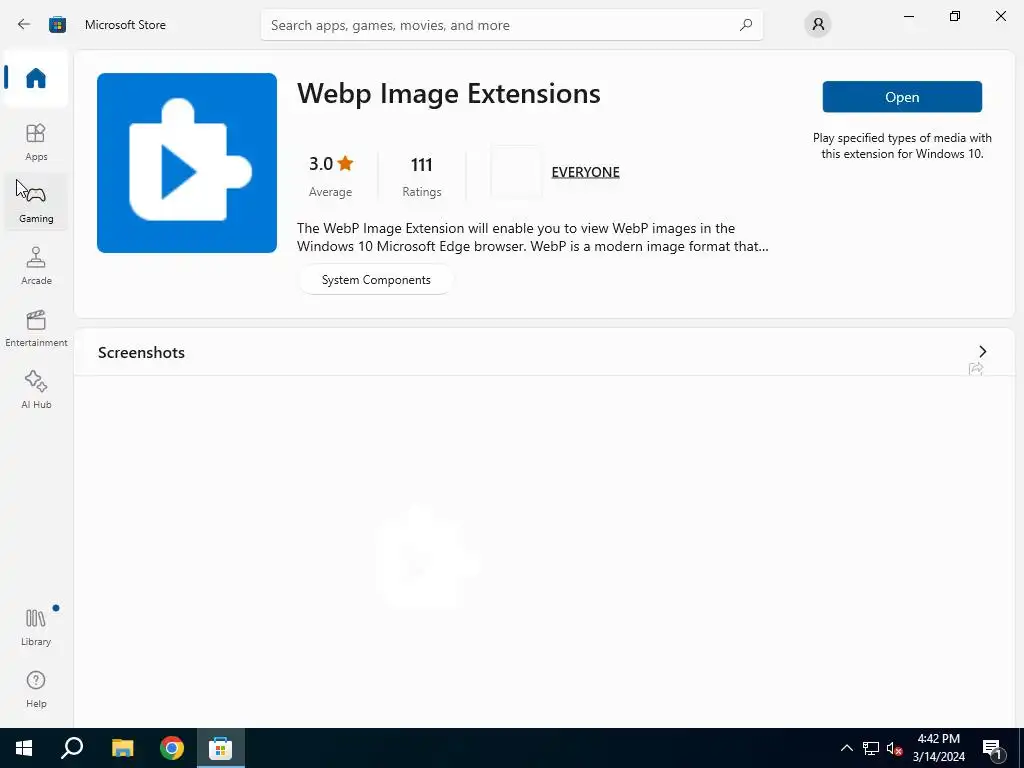Focus the Search apps, games, movies field
Image resolution: width=1024 pixels, height=768 pixels.
[511, 25]
